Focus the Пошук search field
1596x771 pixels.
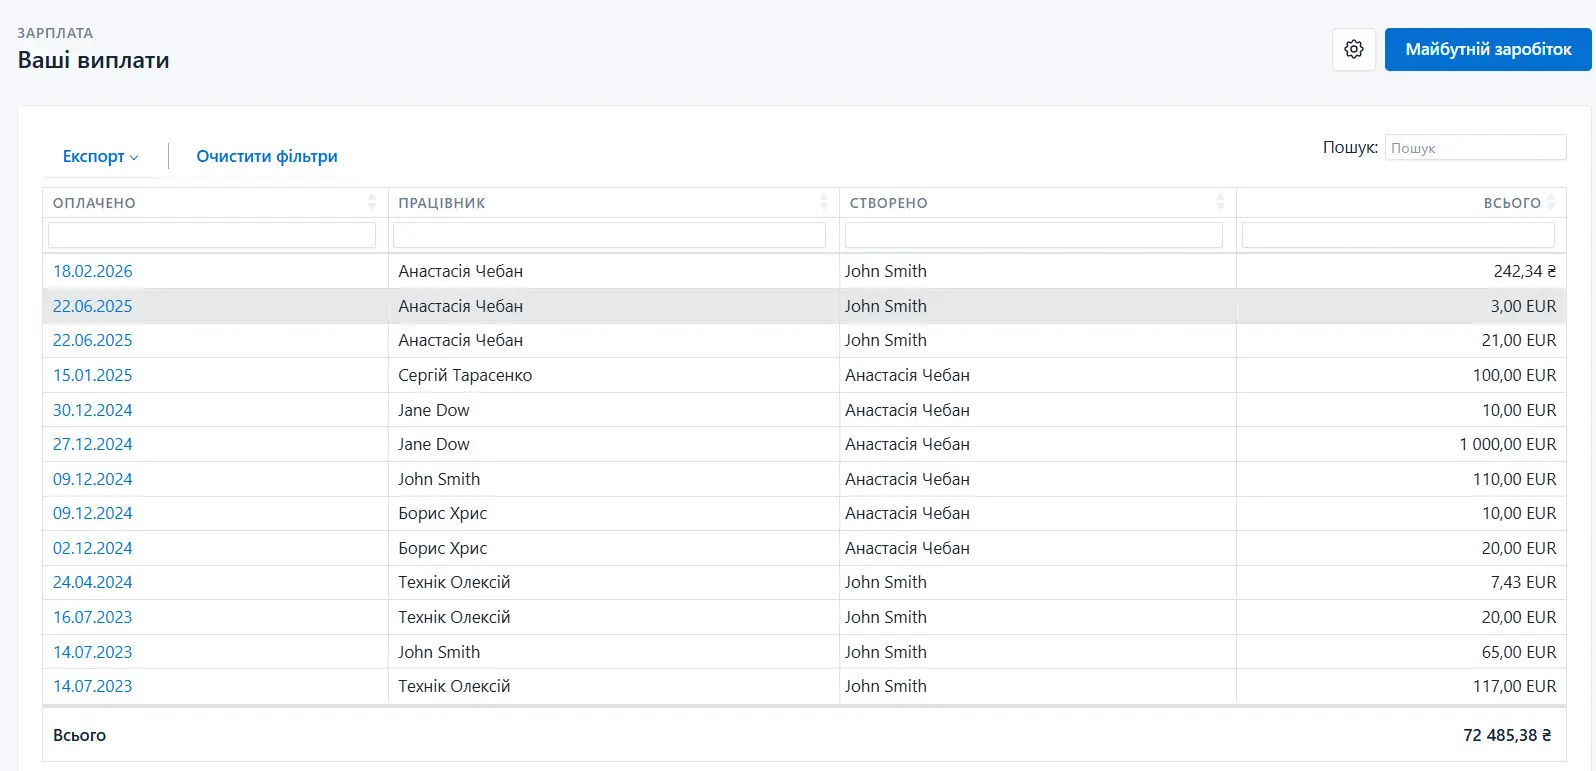[x=1474, y=148]
